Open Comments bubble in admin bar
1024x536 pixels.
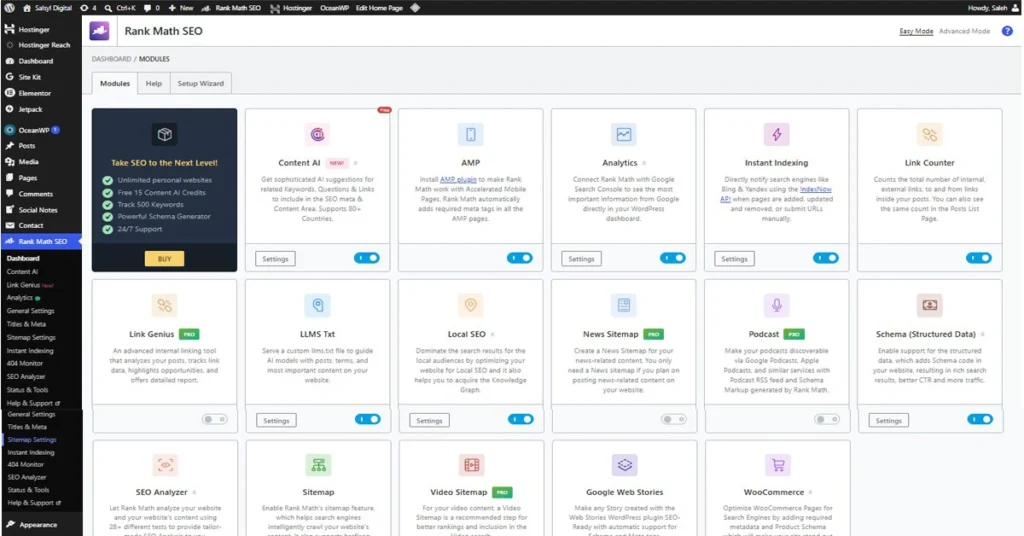point(152,8)
